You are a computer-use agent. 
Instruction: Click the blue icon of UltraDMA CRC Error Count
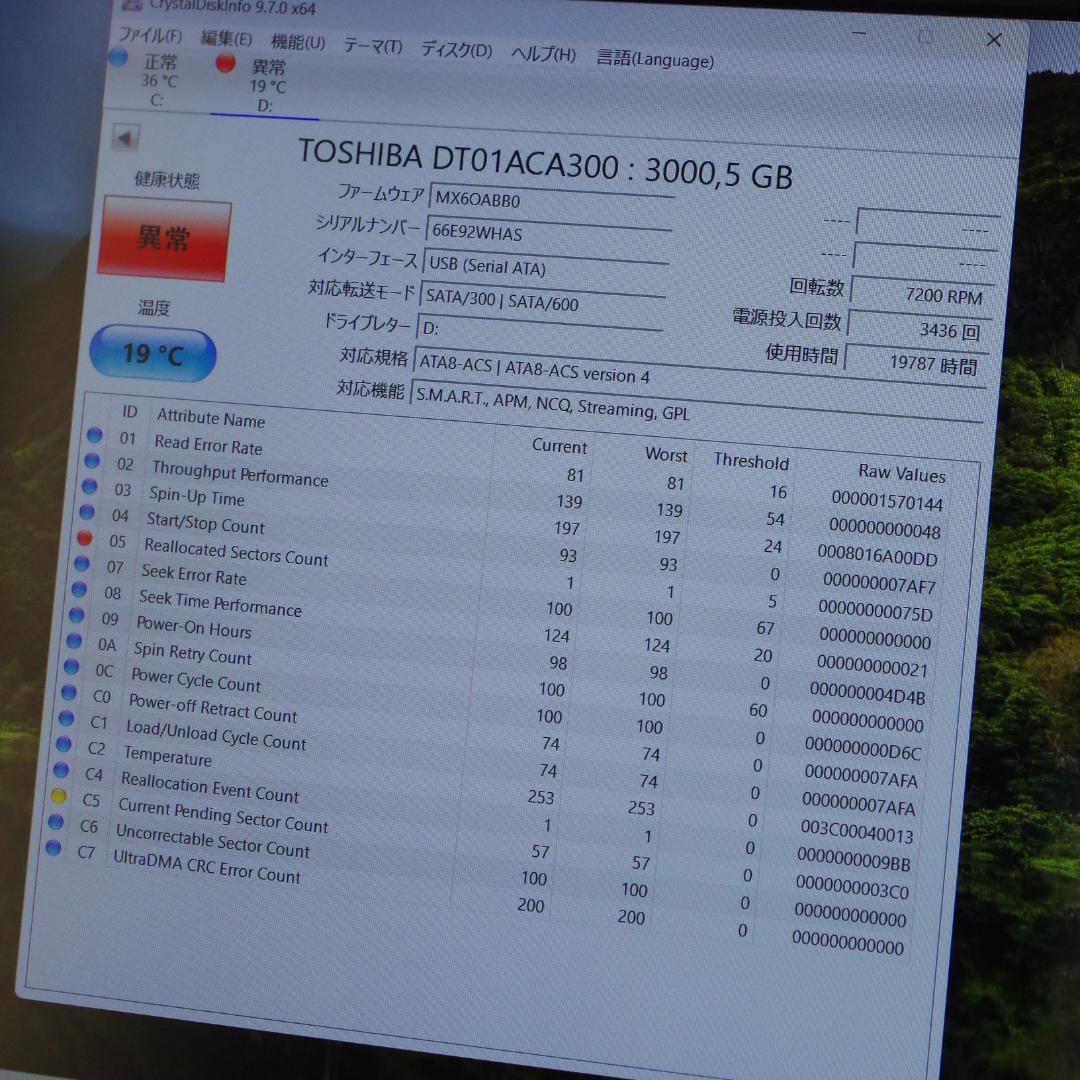[53, 847]
